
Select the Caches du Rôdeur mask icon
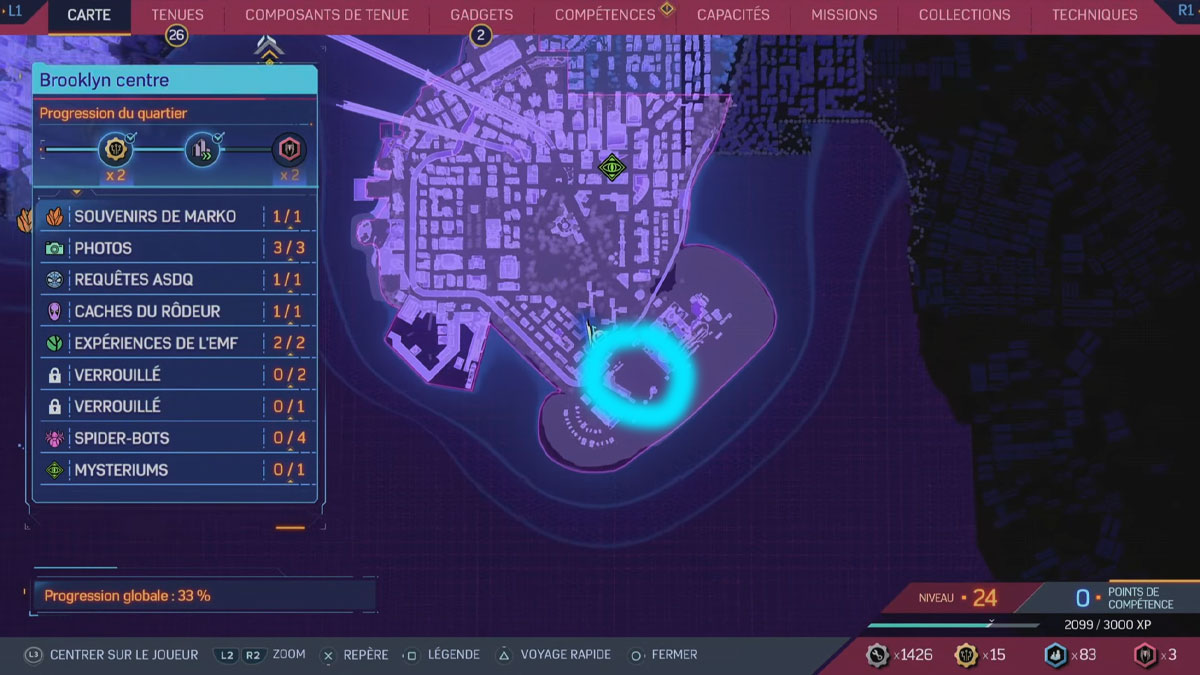point(54,311)
